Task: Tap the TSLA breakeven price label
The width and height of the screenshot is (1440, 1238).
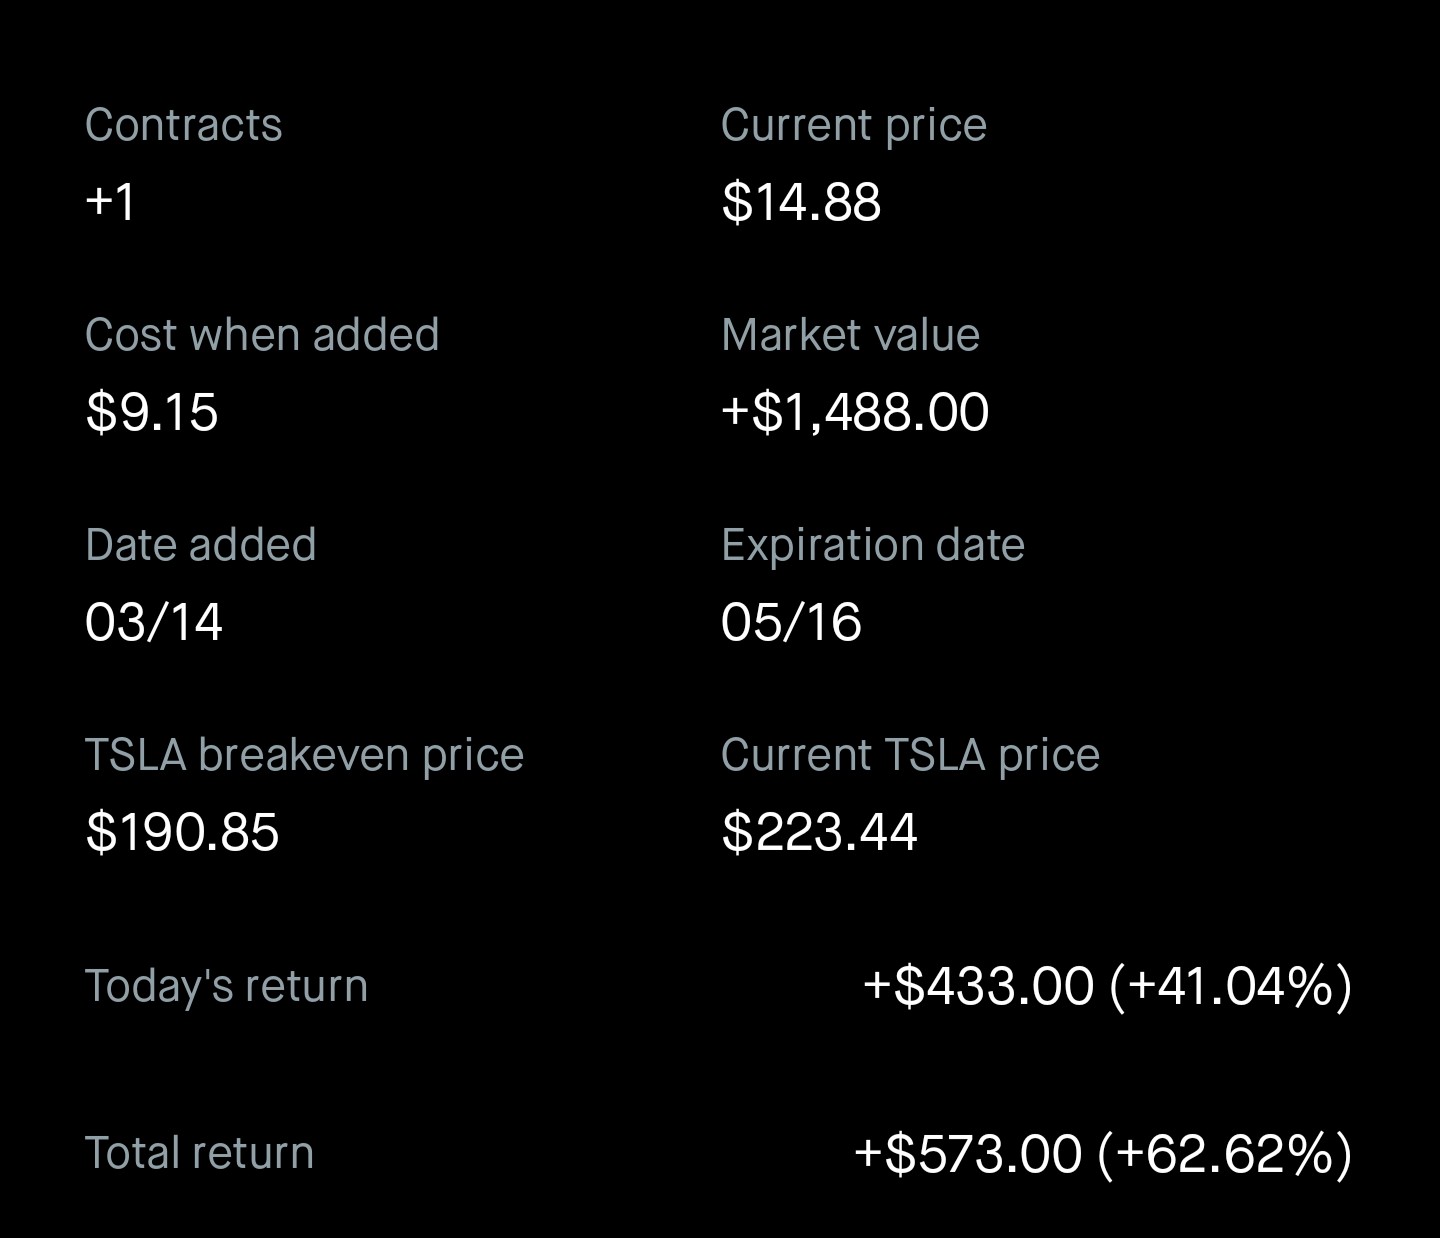Action: click(x=304, y=755)
